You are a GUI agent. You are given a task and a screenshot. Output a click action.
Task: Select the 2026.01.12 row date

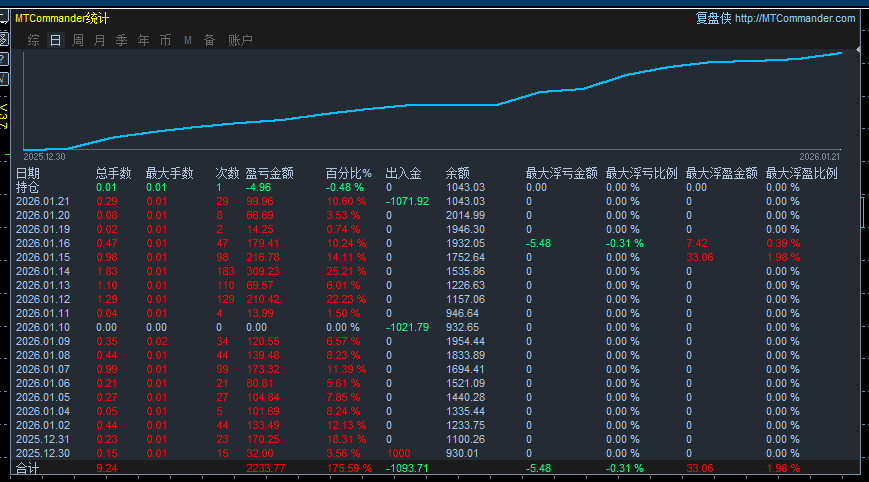pos(43,299)
